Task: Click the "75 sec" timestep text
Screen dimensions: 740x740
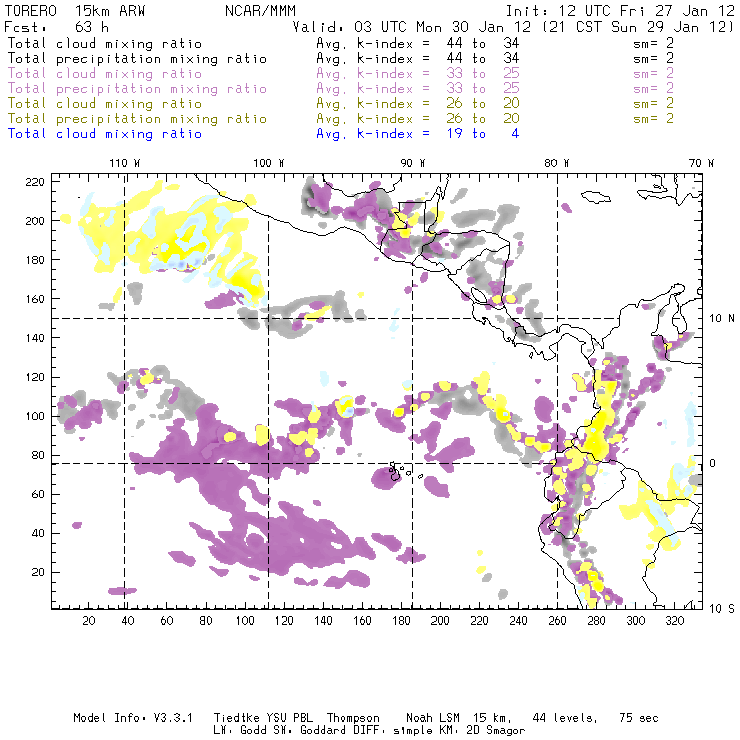Action: pos(639,718)
